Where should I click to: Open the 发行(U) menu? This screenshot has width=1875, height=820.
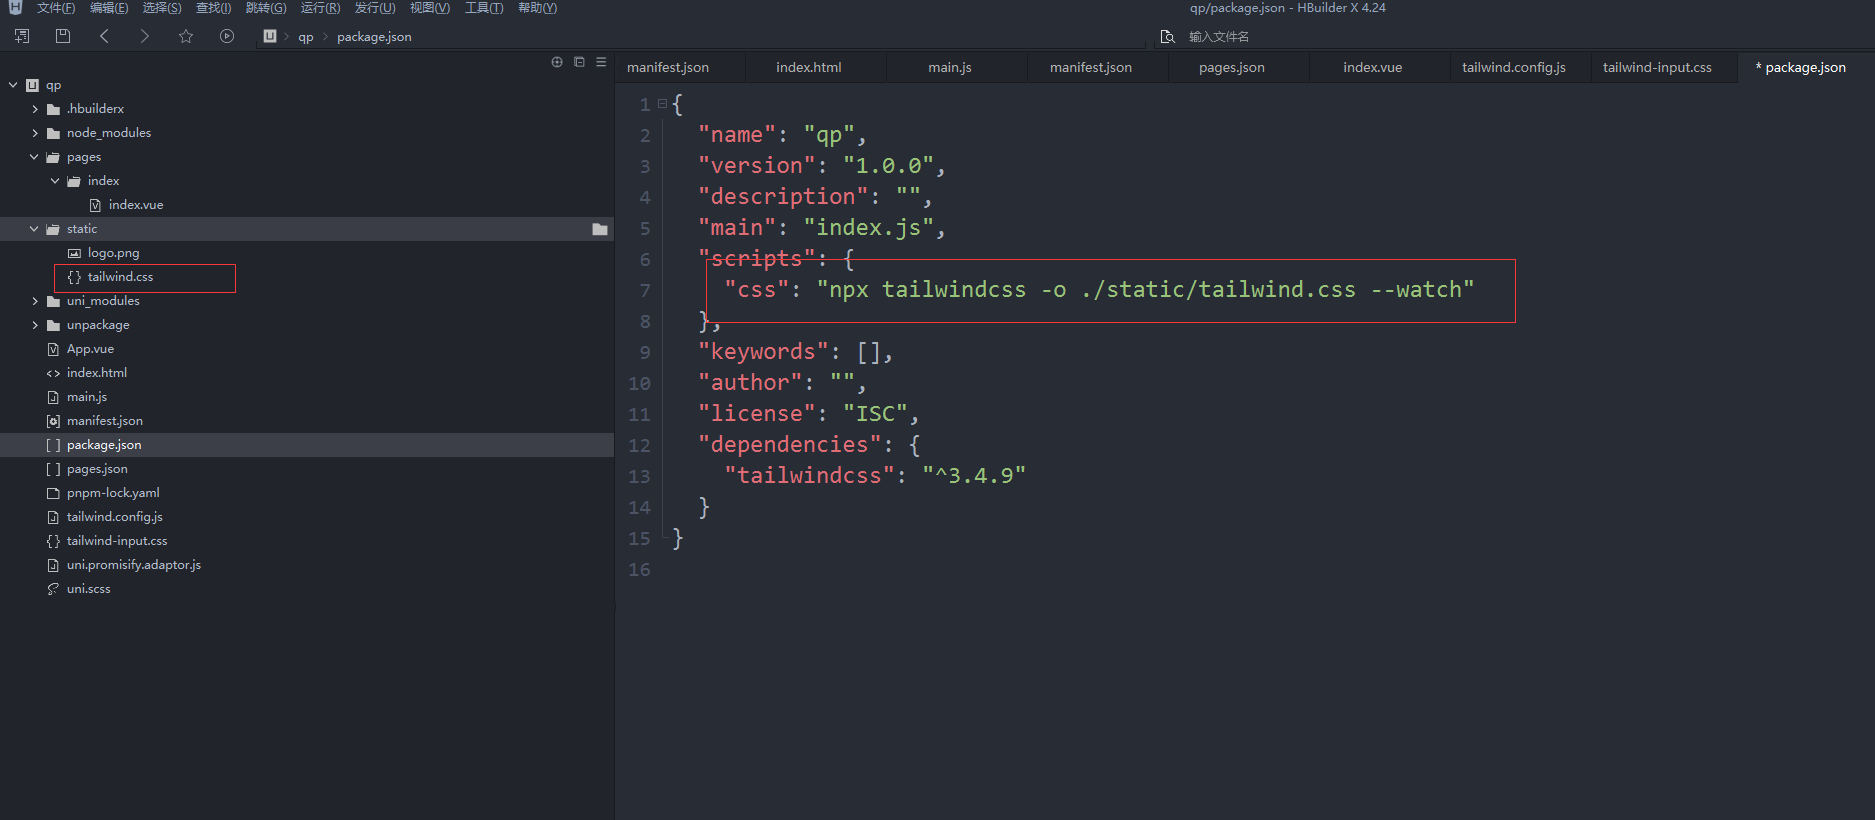pos(375,8)
